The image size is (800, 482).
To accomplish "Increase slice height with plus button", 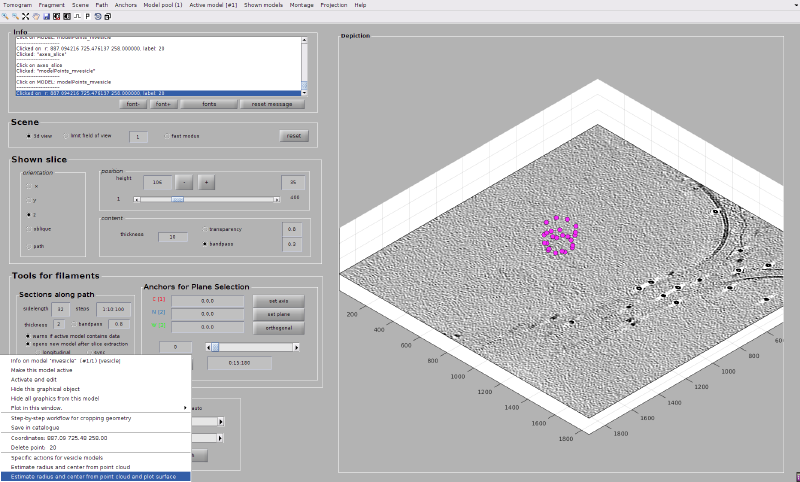I will (x=207, y=182).
